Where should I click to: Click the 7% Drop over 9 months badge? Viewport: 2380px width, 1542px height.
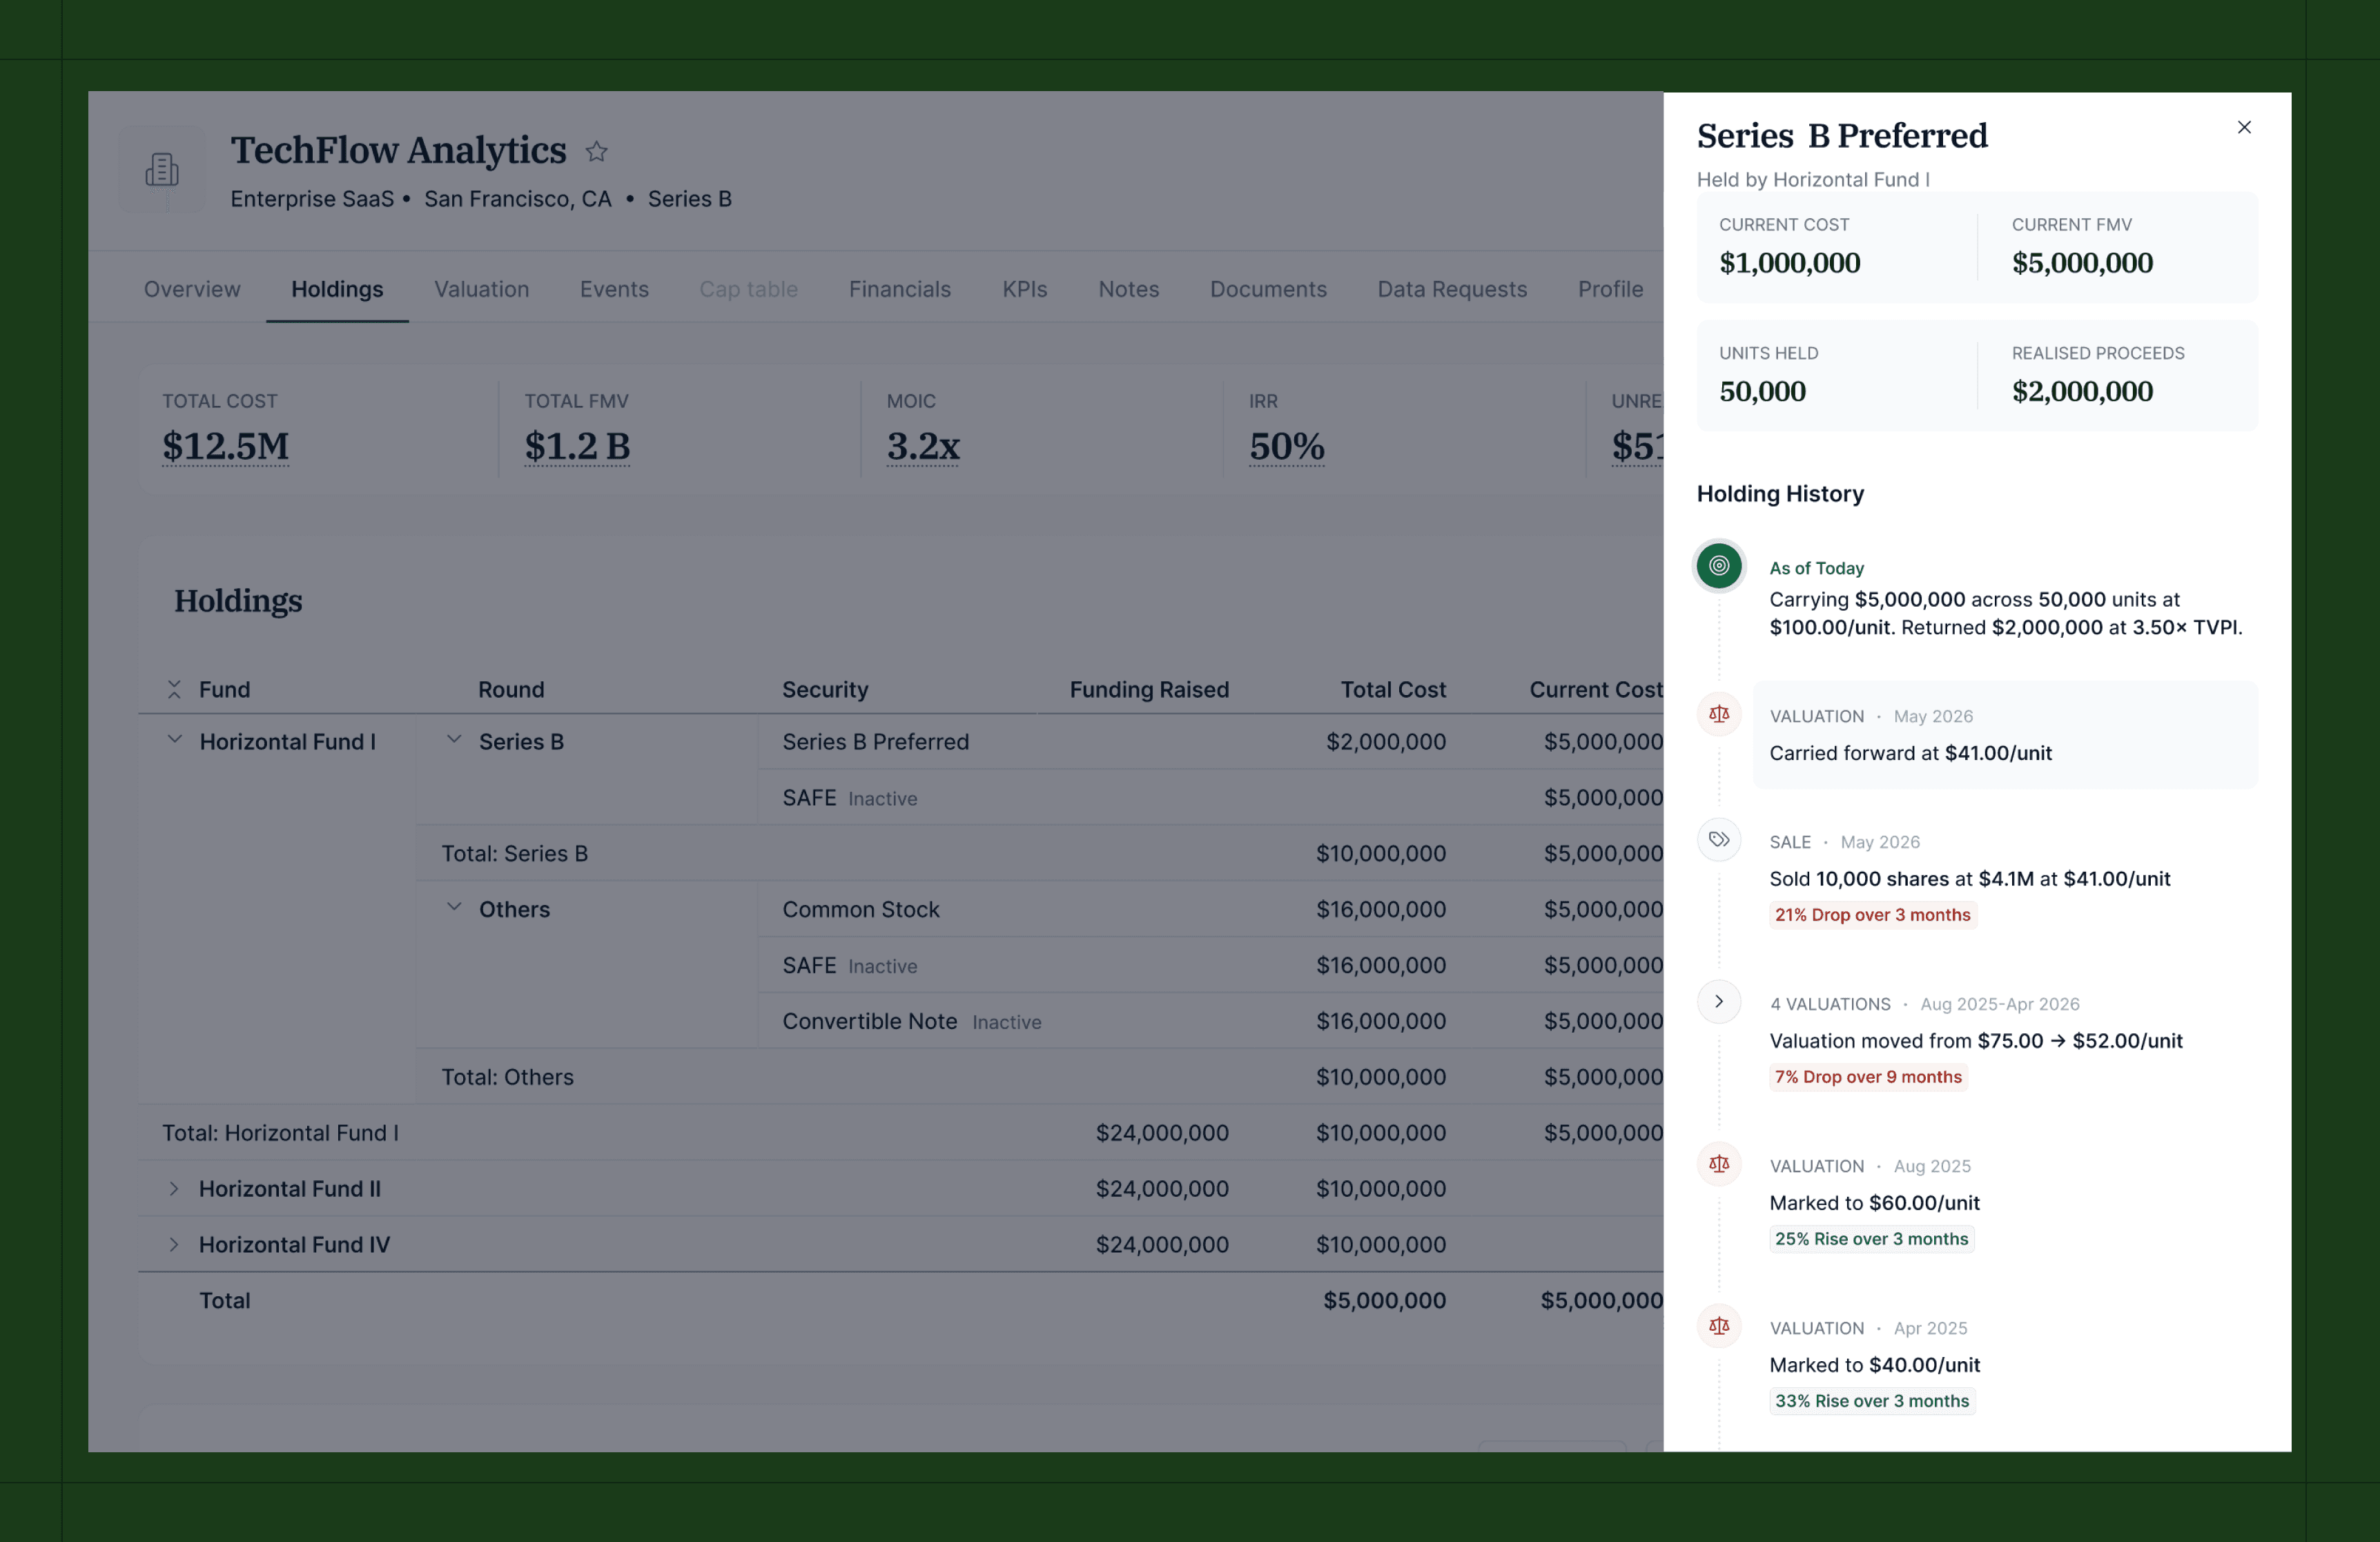pyautogui.click(x=1868, y=1076)
